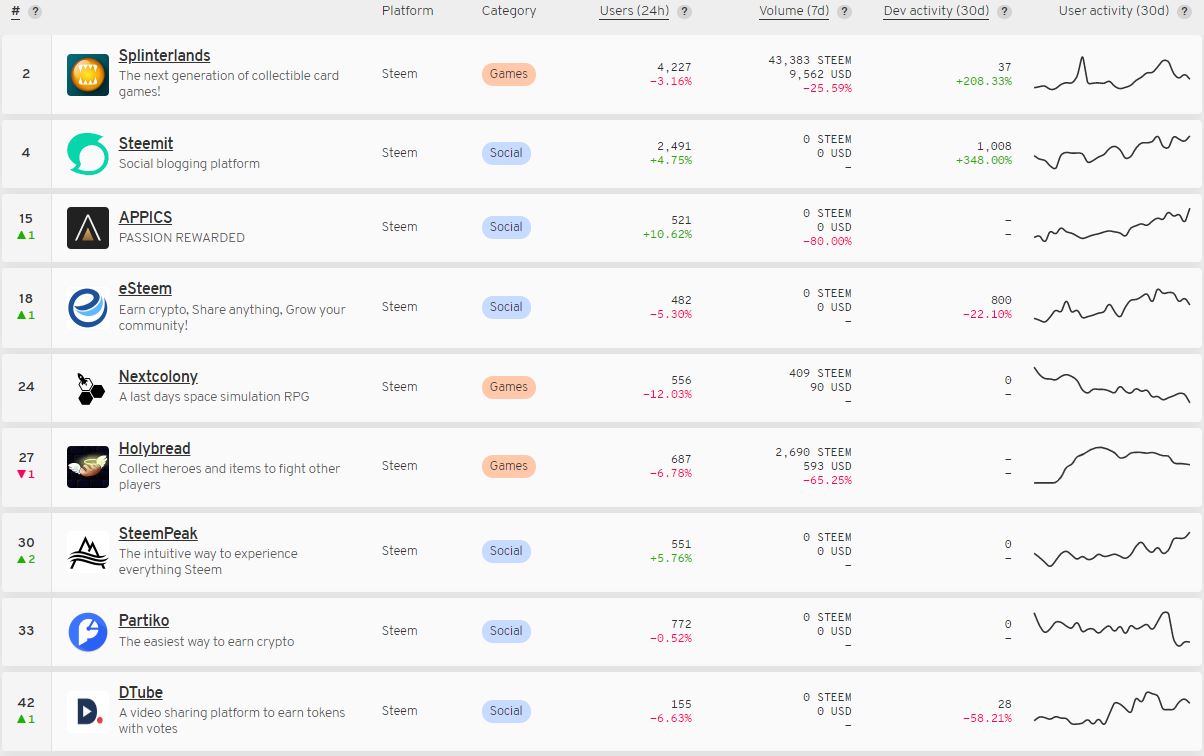Sort by Dev activity (30d) column

[936, 11]
